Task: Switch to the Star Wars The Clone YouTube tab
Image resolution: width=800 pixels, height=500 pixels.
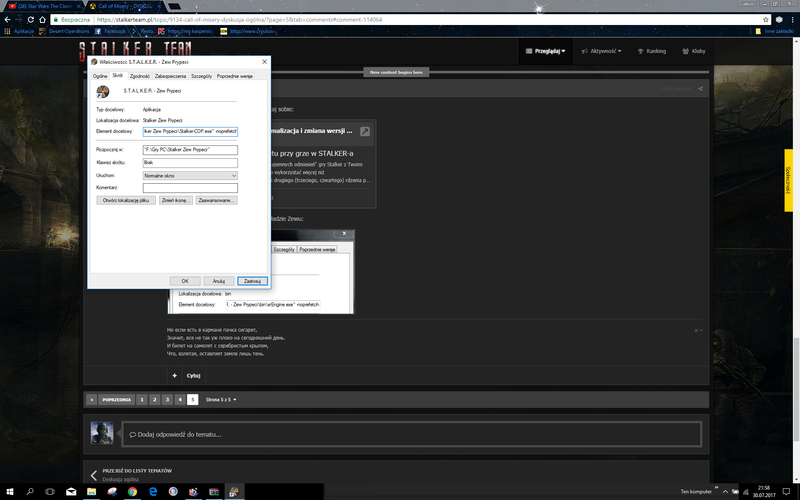Action: [41, 6]
